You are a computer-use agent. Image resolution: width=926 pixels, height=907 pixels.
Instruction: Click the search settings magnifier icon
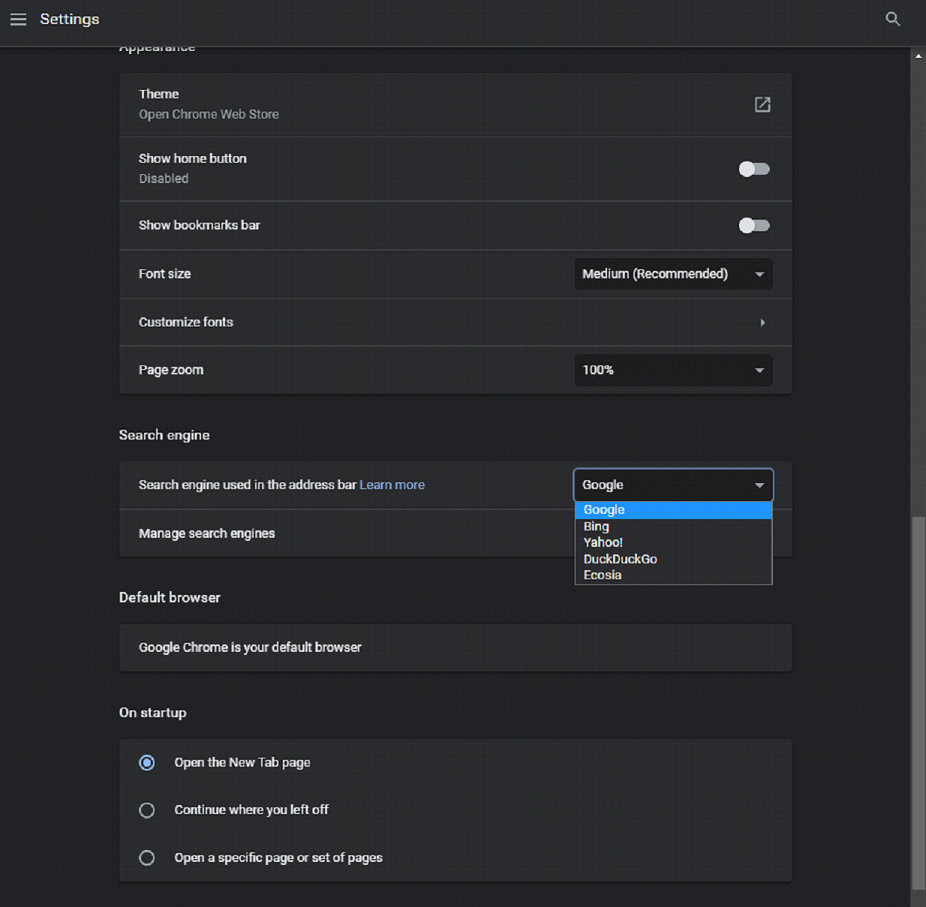[x=892, y=19]
